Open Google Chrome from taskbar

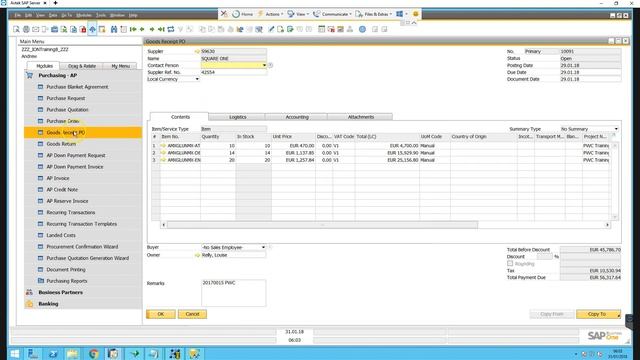pyautogui.click(x=93, y=353)
